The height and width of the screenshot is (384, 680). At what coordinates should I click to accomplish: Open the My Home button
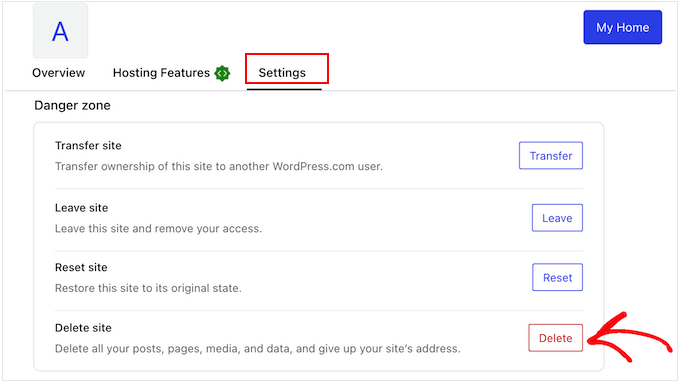tap(622, 27)
